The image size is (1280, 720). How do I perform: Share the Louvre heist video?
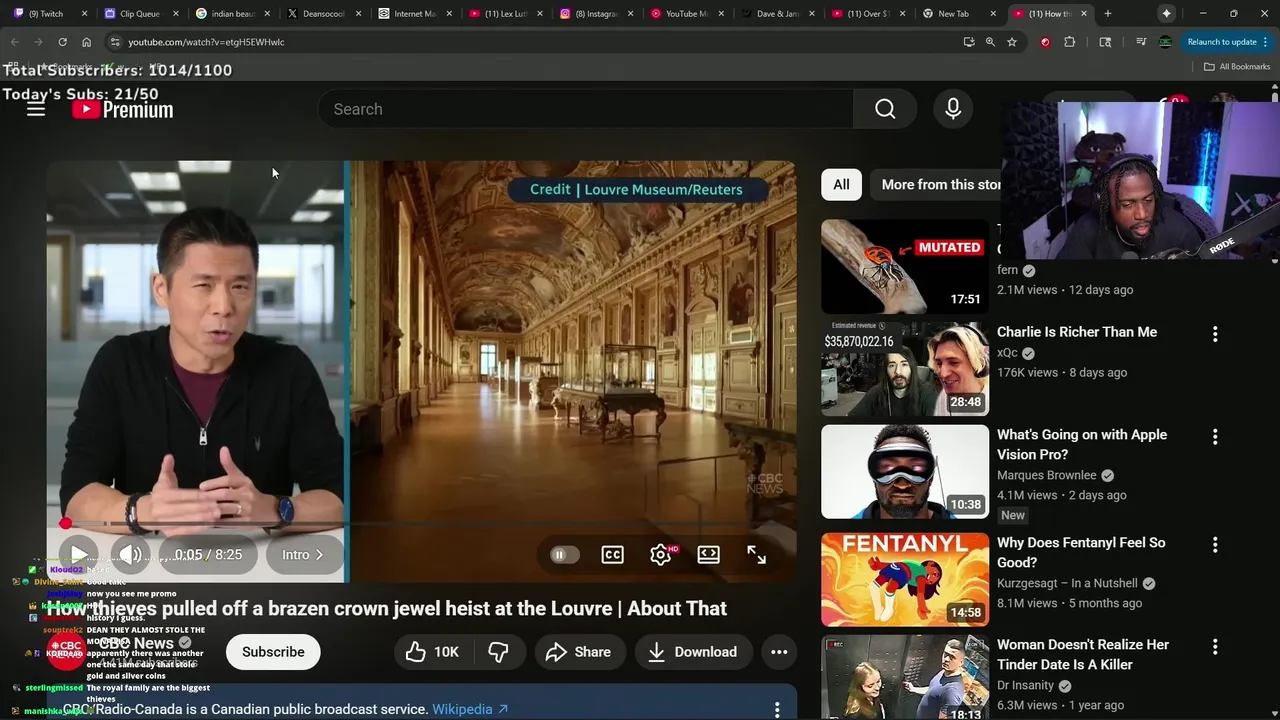click(x=578, y=652)
